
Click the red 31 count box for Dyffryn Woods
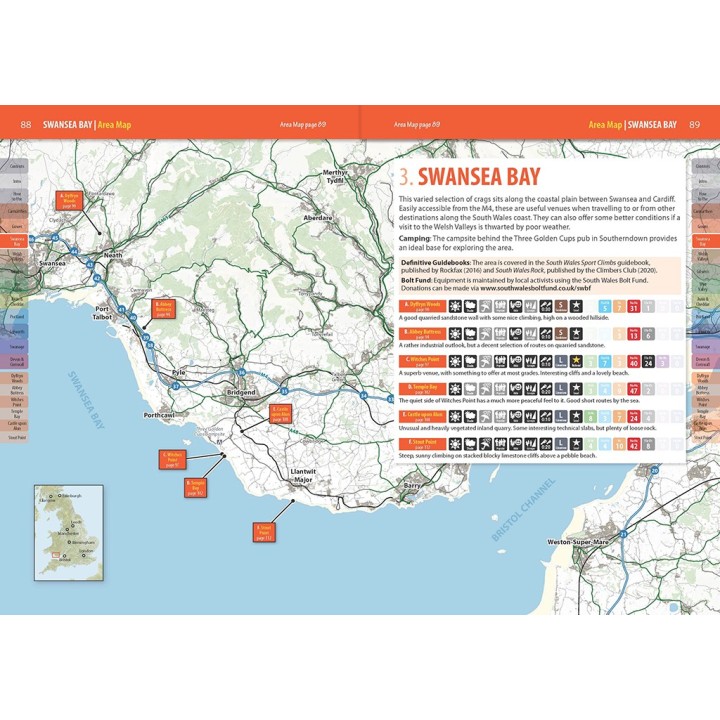634,306
